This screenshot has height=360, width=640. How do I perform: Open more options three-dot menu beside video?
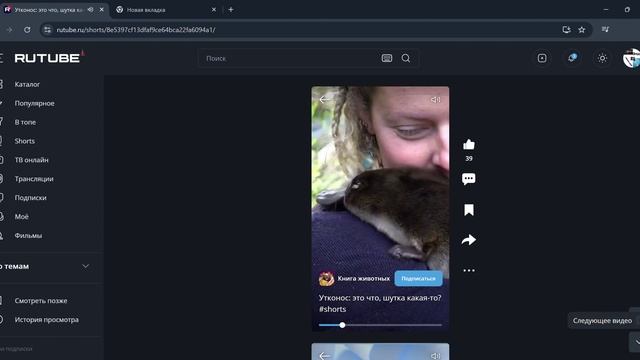469,270
